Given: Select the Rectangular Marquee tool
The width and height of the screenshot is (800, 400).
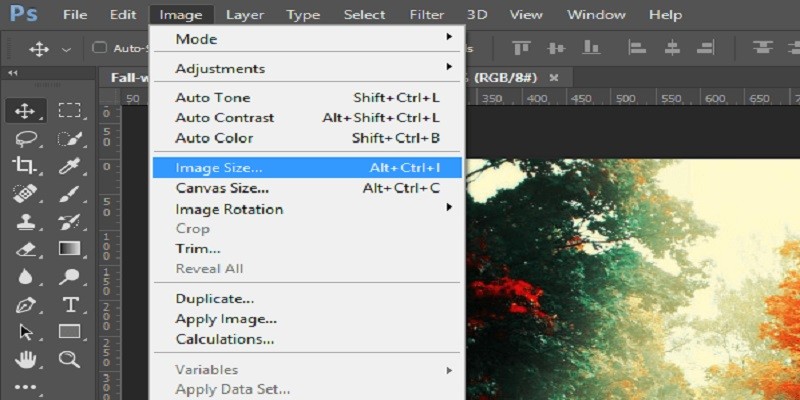Looking at the screenshot, I should tap(69, 111).
